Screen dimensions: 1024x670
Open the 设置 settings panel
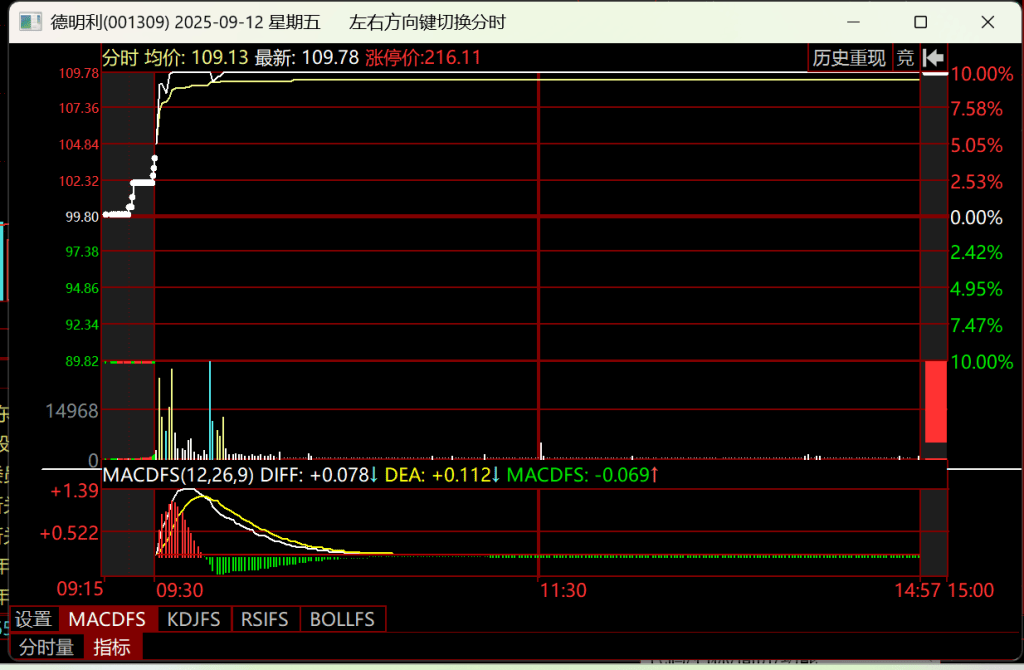point(34,619)
